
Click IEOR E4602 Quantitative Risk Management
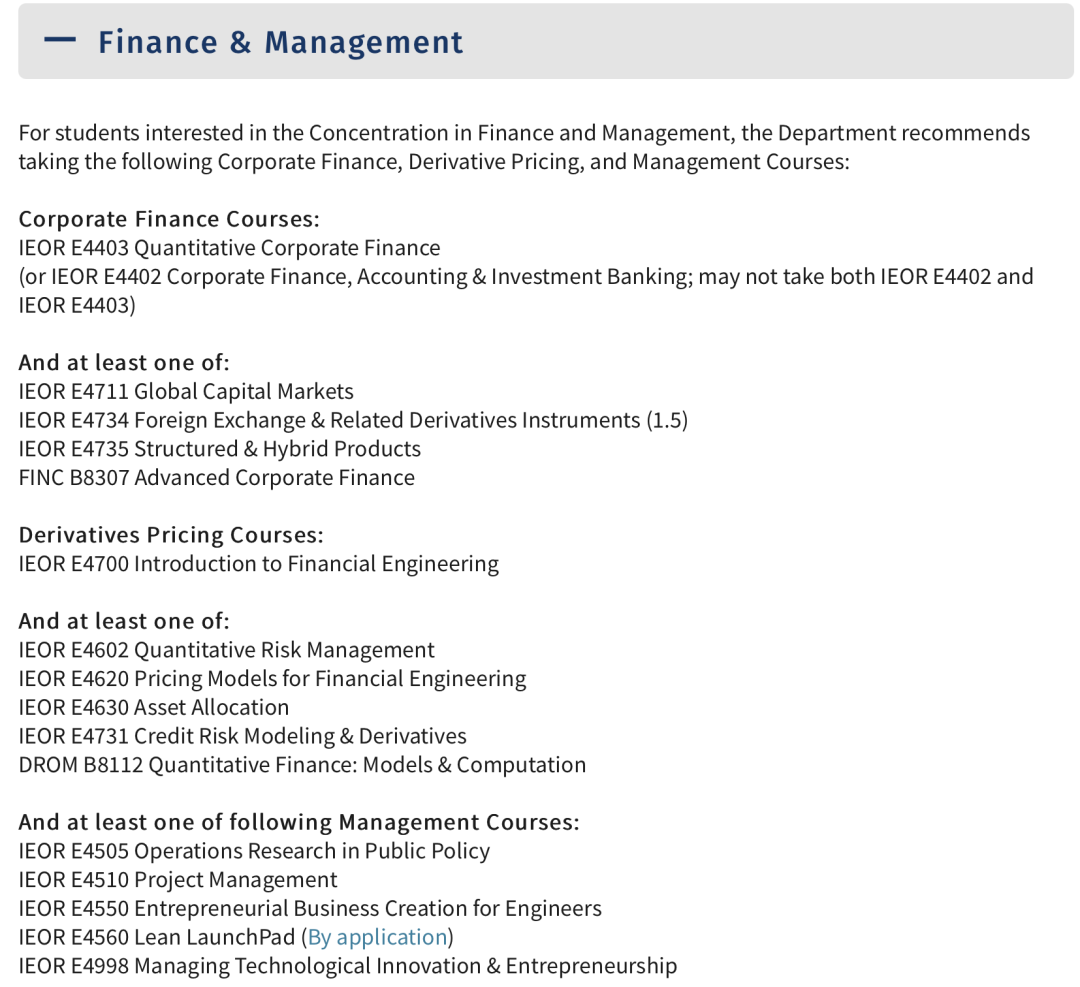click(x=227, y=650)
